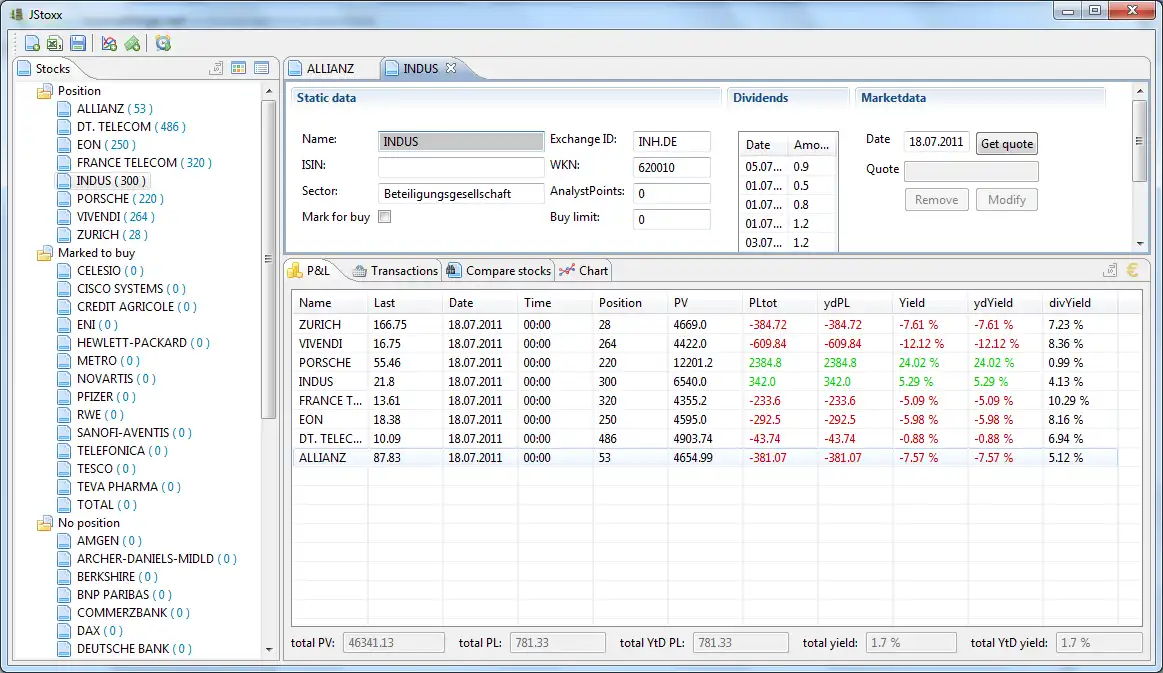Viewport: 1163px width, 673px height.
Task: Select the ZURICH row in P&L table
Action: (705, 325)
